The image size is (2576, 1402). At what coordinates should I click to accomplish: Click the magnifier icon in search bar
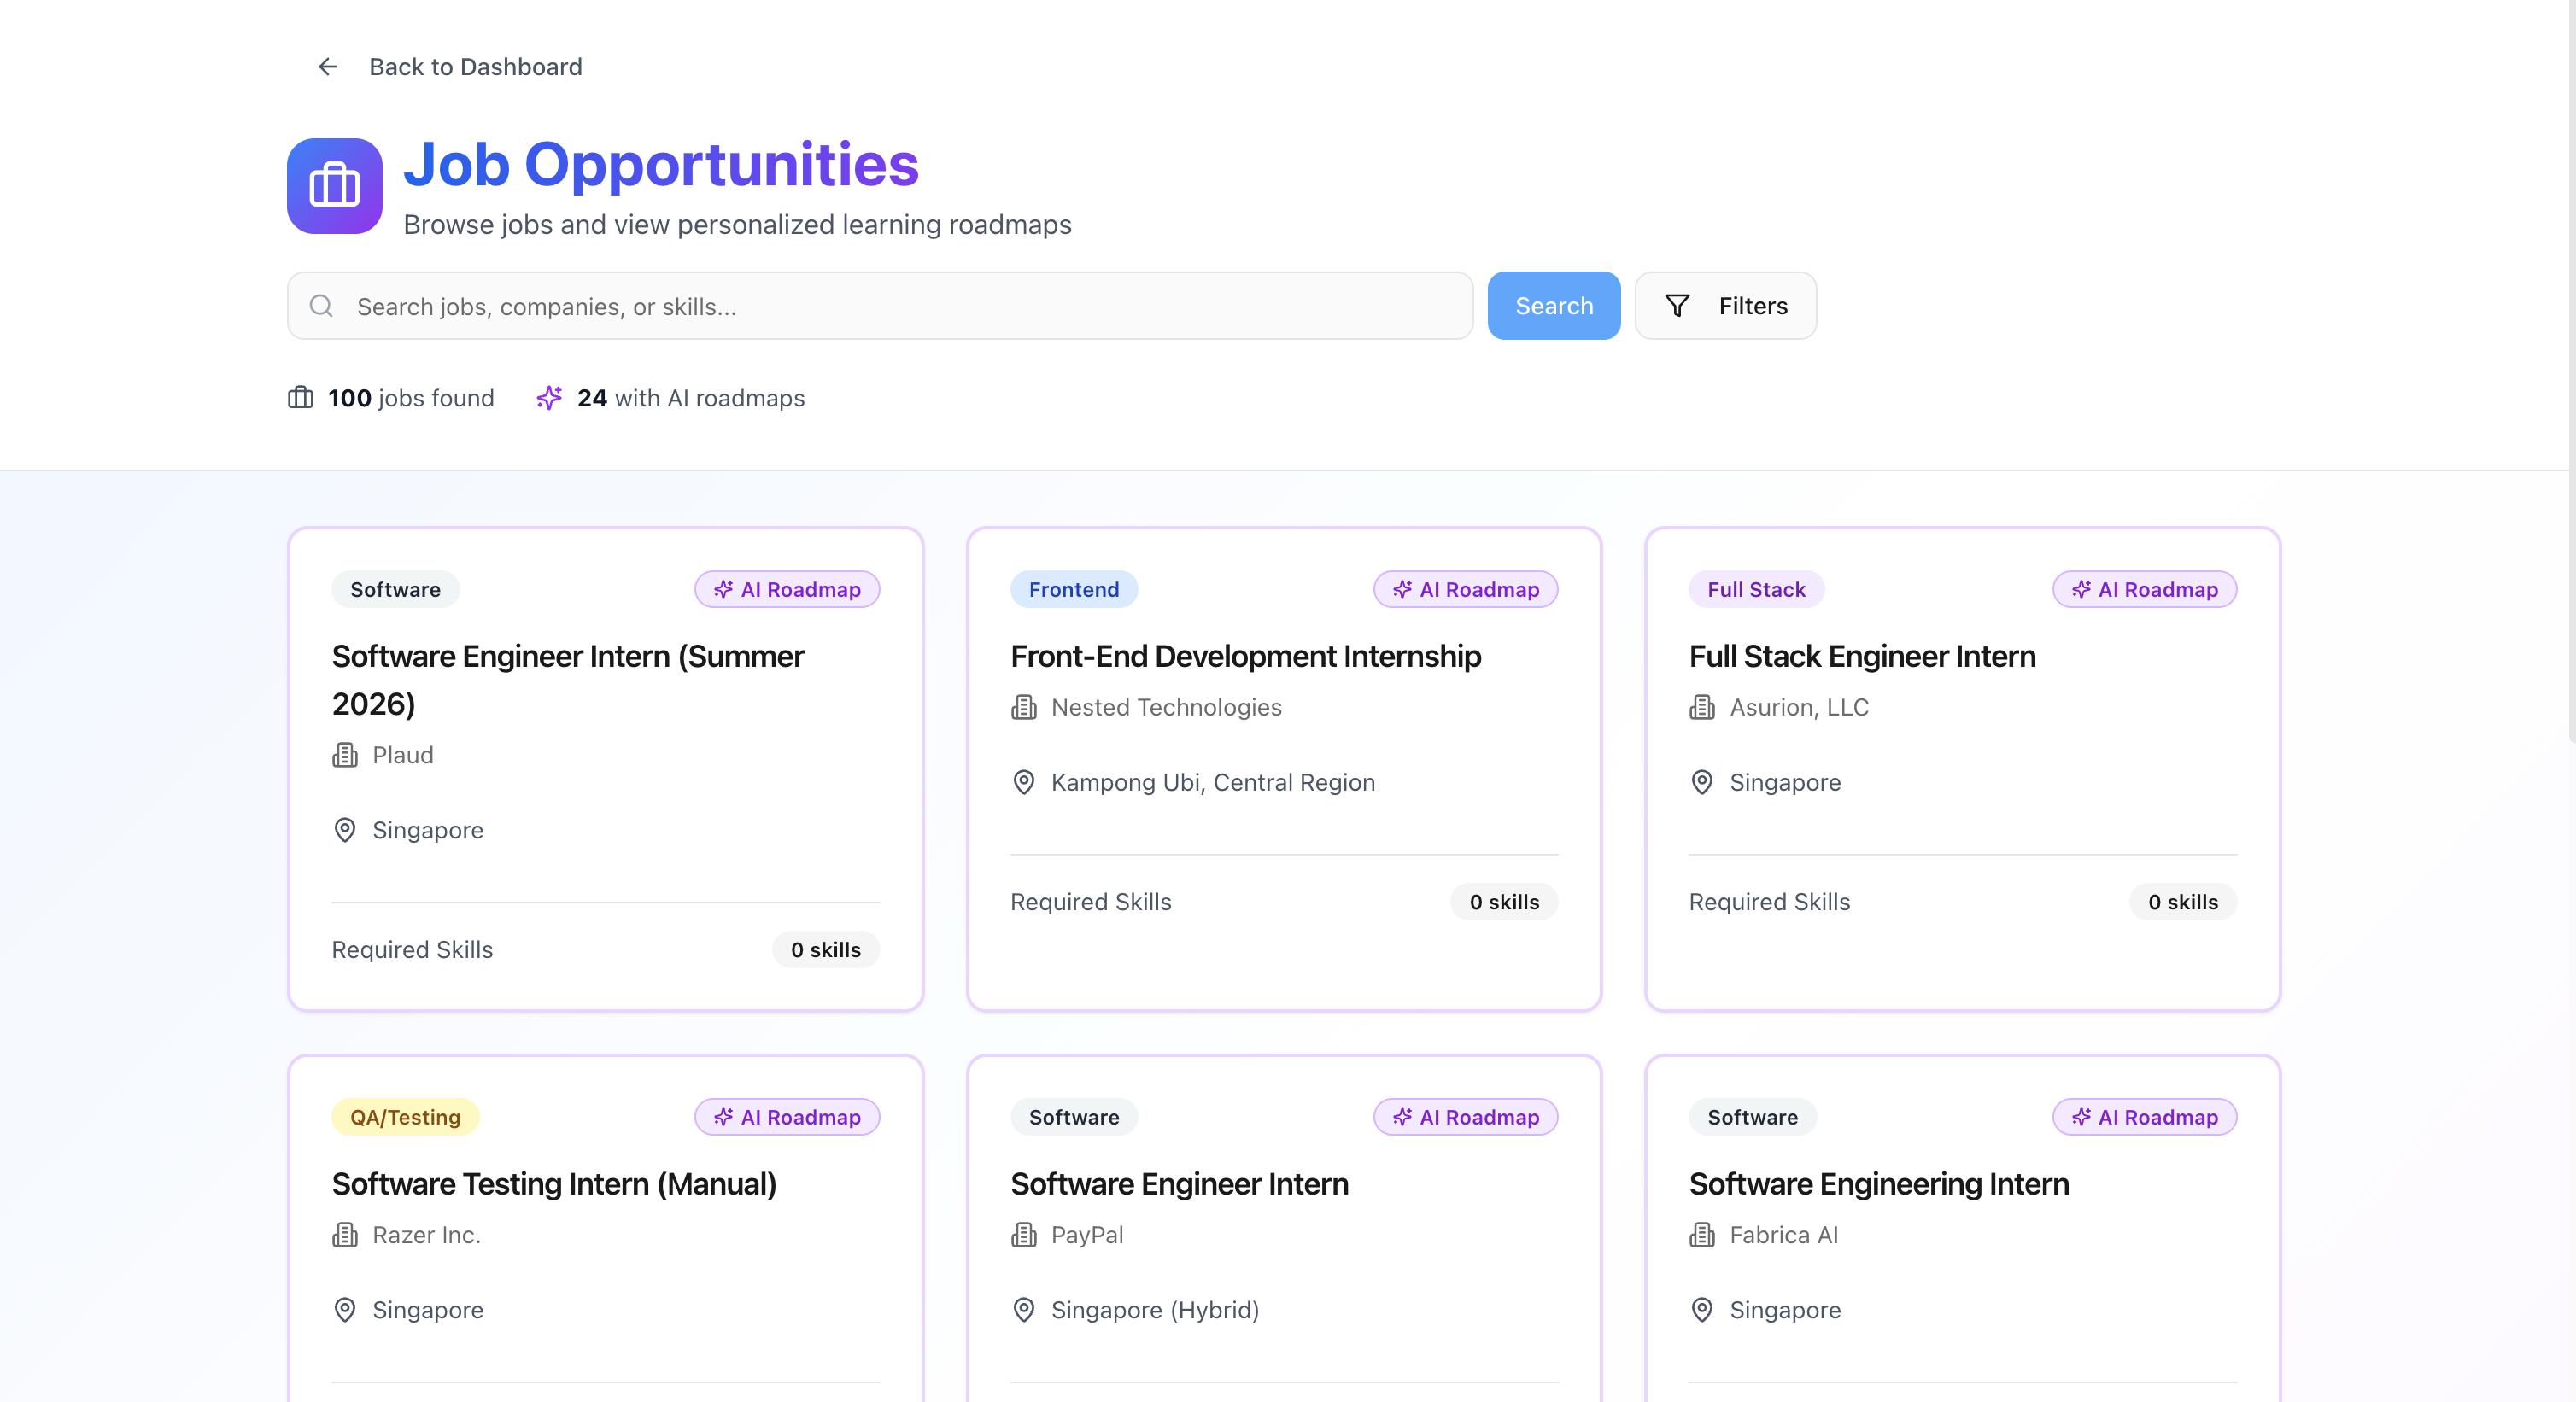pos(321,306)
